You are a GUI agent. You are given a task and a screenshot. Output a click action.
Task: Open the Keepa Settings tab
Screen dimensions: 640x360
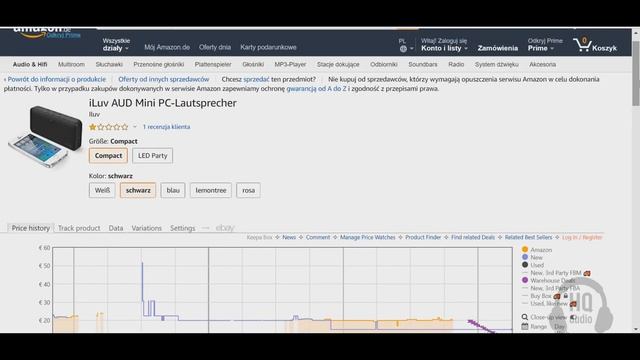point(182,228)
